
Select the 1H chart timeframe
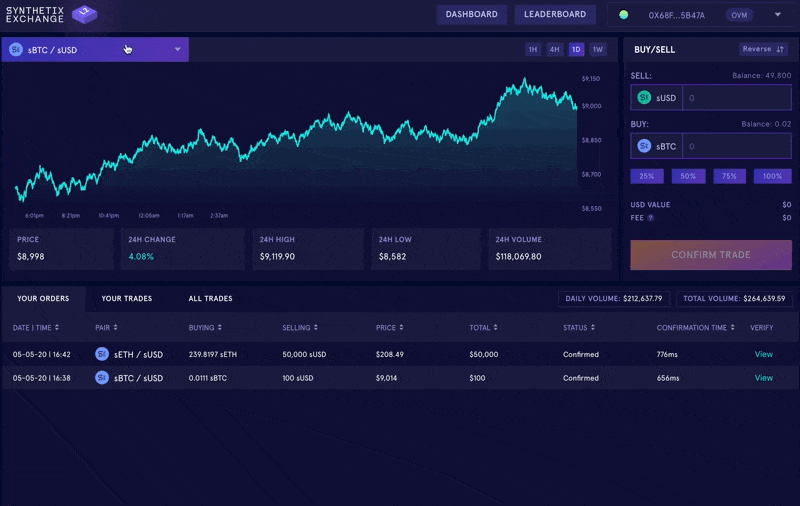[x=533, y=49]
